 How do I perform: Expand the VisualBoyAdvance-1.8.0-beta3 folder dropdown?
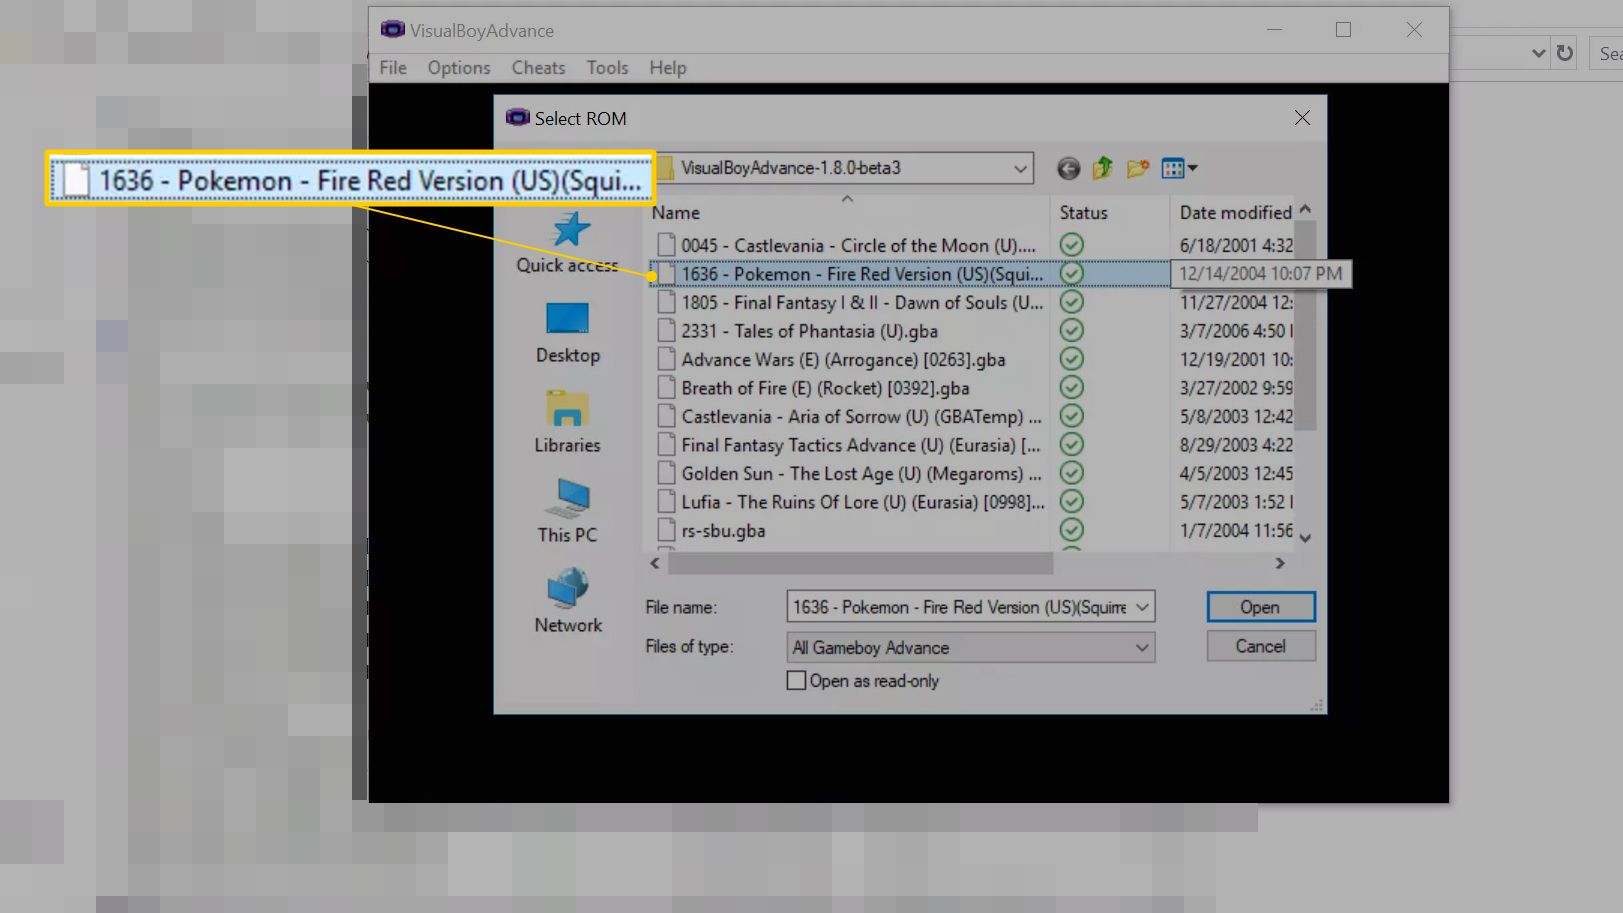(1020, 168)
